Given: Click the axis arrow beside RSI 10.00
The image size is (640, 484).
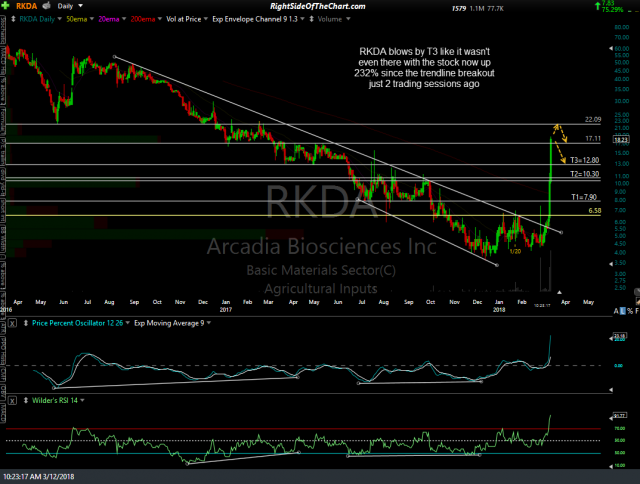Looking at the screenshot, I should click(611, 466).
